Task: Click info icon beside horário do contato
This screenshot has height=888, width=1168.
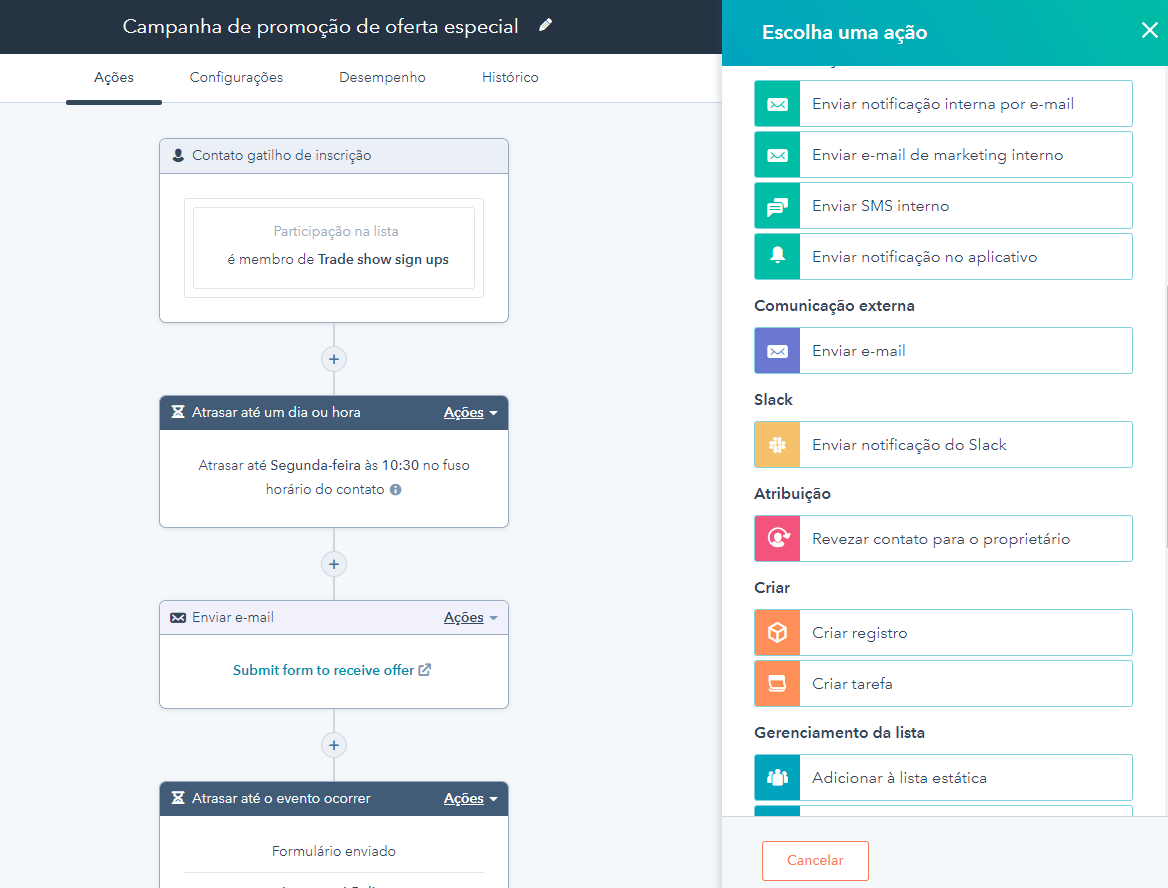Action: point(396,490)
